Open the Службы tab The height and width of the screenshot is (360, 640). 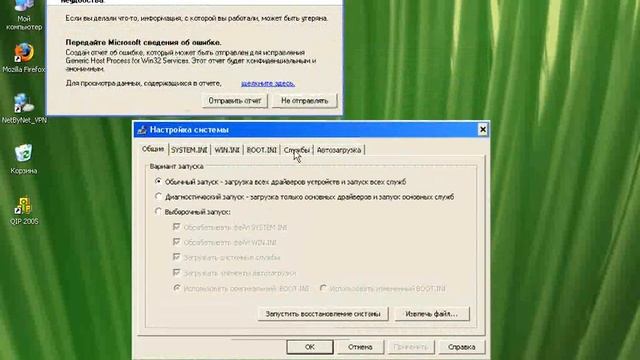click(297, 150)
